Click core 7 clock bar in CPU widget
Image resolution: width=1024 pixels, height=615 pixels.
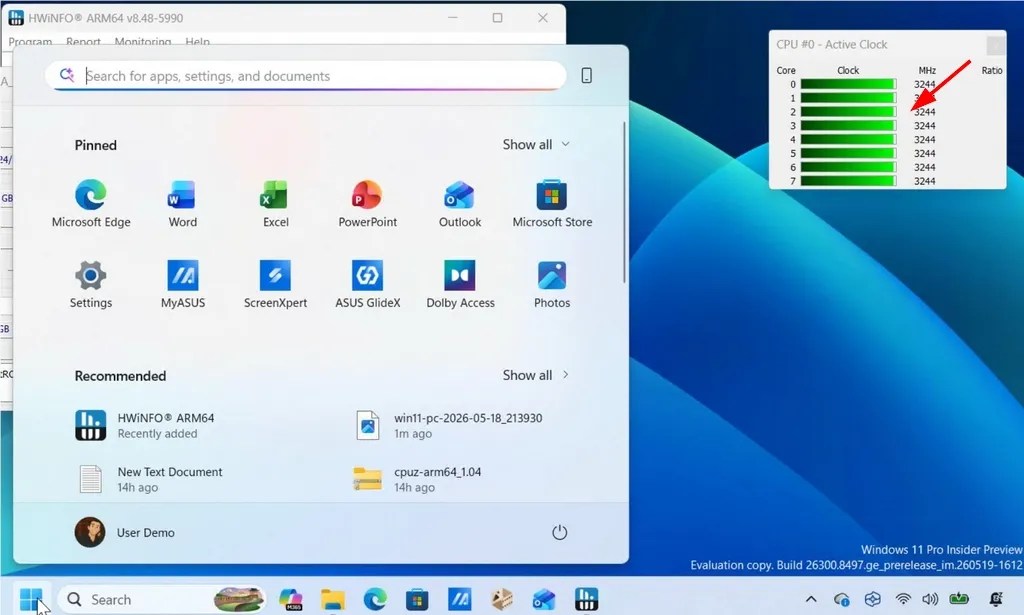pyautogui.click(x=848, y=181)
